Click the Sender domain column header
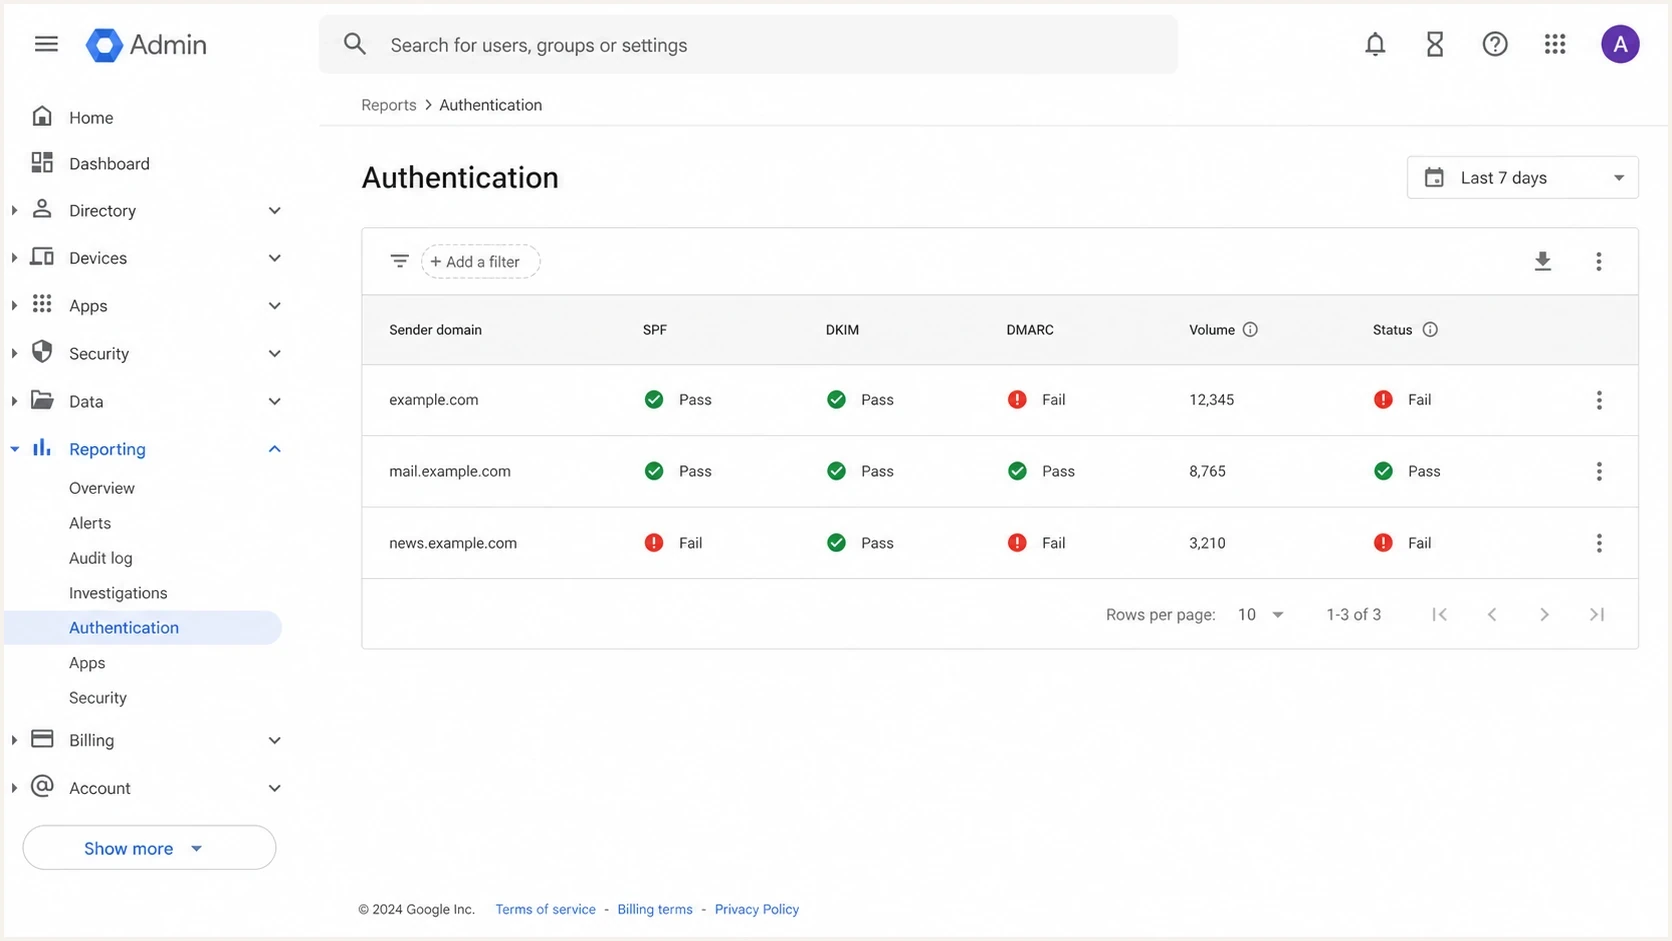This screenshot has width=1672, height=941. tap(435, 330)
